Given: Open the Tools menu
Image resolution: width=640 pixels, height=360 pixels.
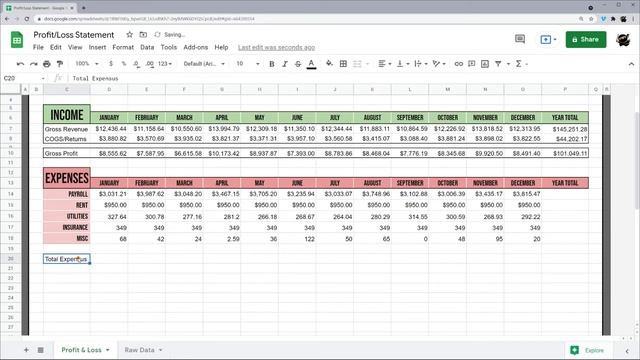Looking at the screenshot, I should (169, 47).
